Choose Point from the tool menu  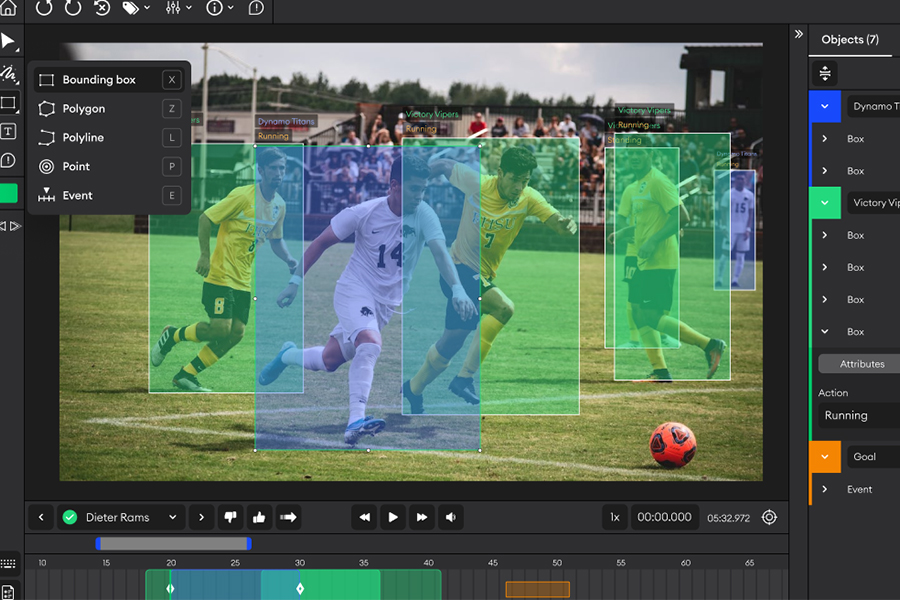pos(109,167)
